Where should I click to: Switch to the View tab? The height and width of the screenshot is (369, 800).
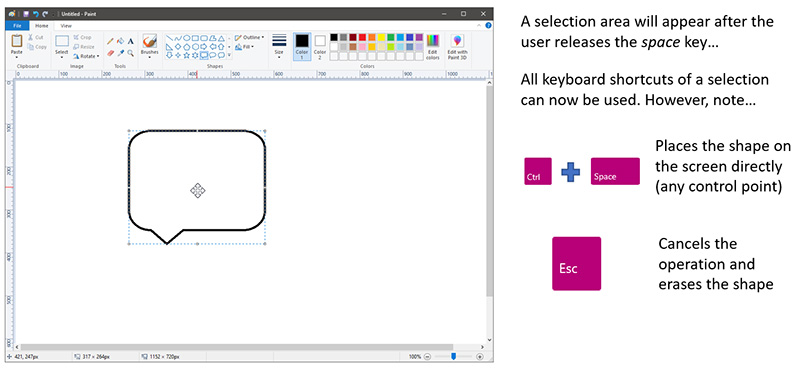(66, 26)
